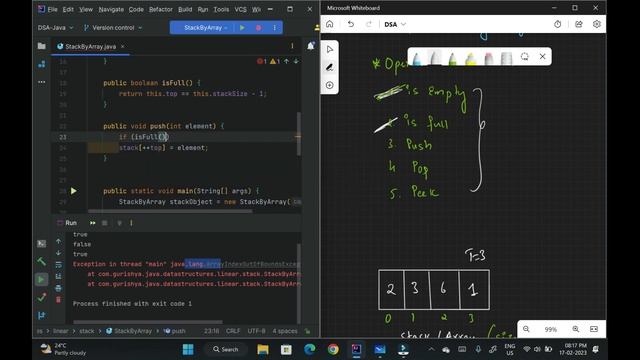Open Whiteboard timer icon

tap(558, 24)
